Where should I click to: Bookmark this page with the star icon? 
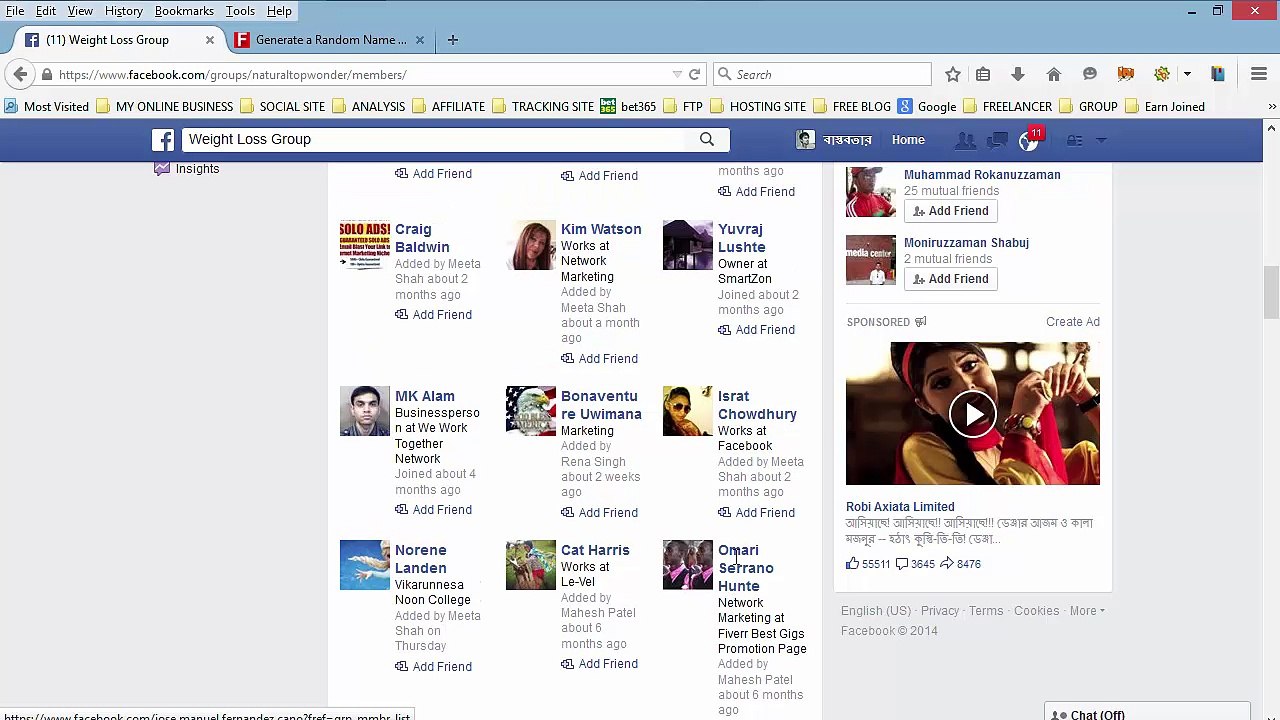pyautogui.click(x=953, y=74)
